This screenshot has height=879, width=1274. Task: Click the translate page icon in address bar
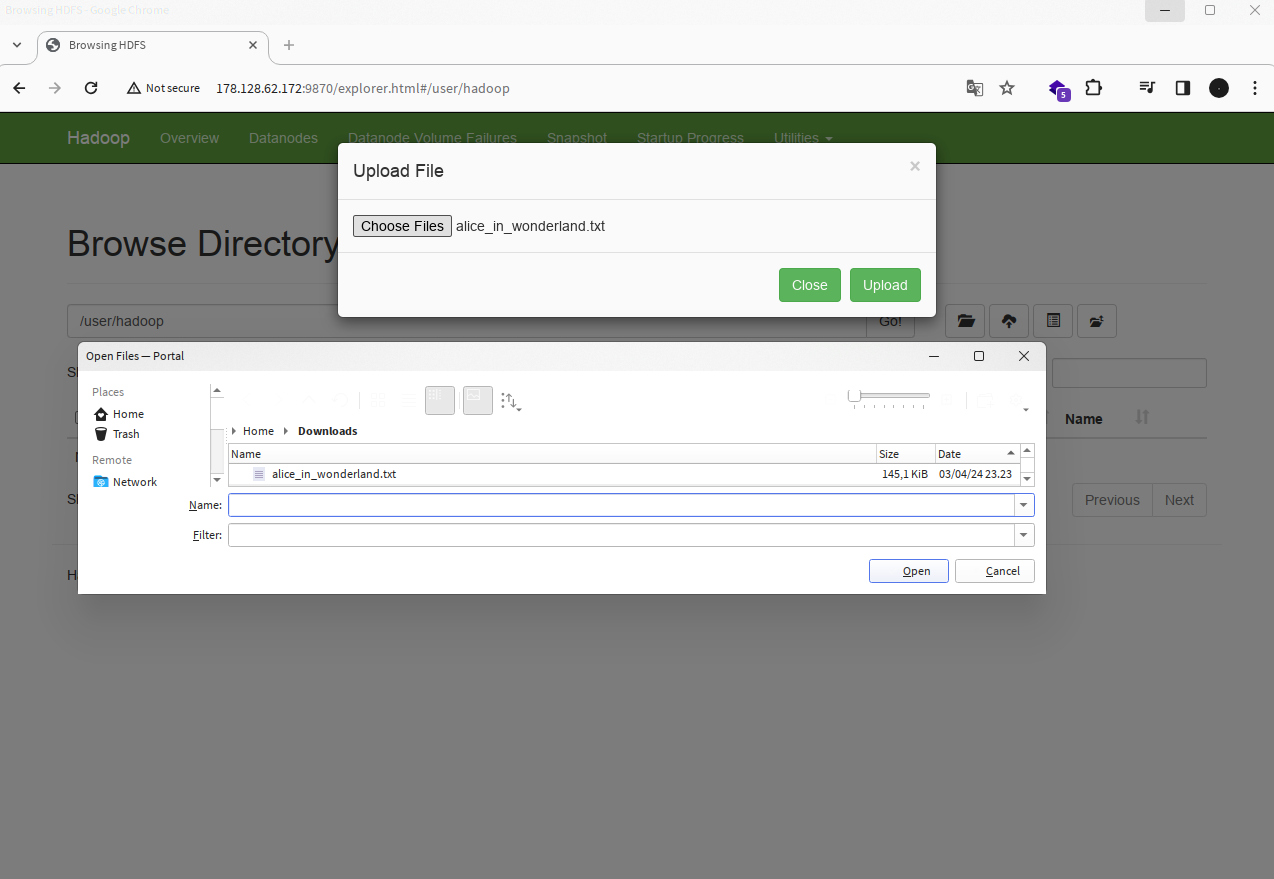[974, 88]
